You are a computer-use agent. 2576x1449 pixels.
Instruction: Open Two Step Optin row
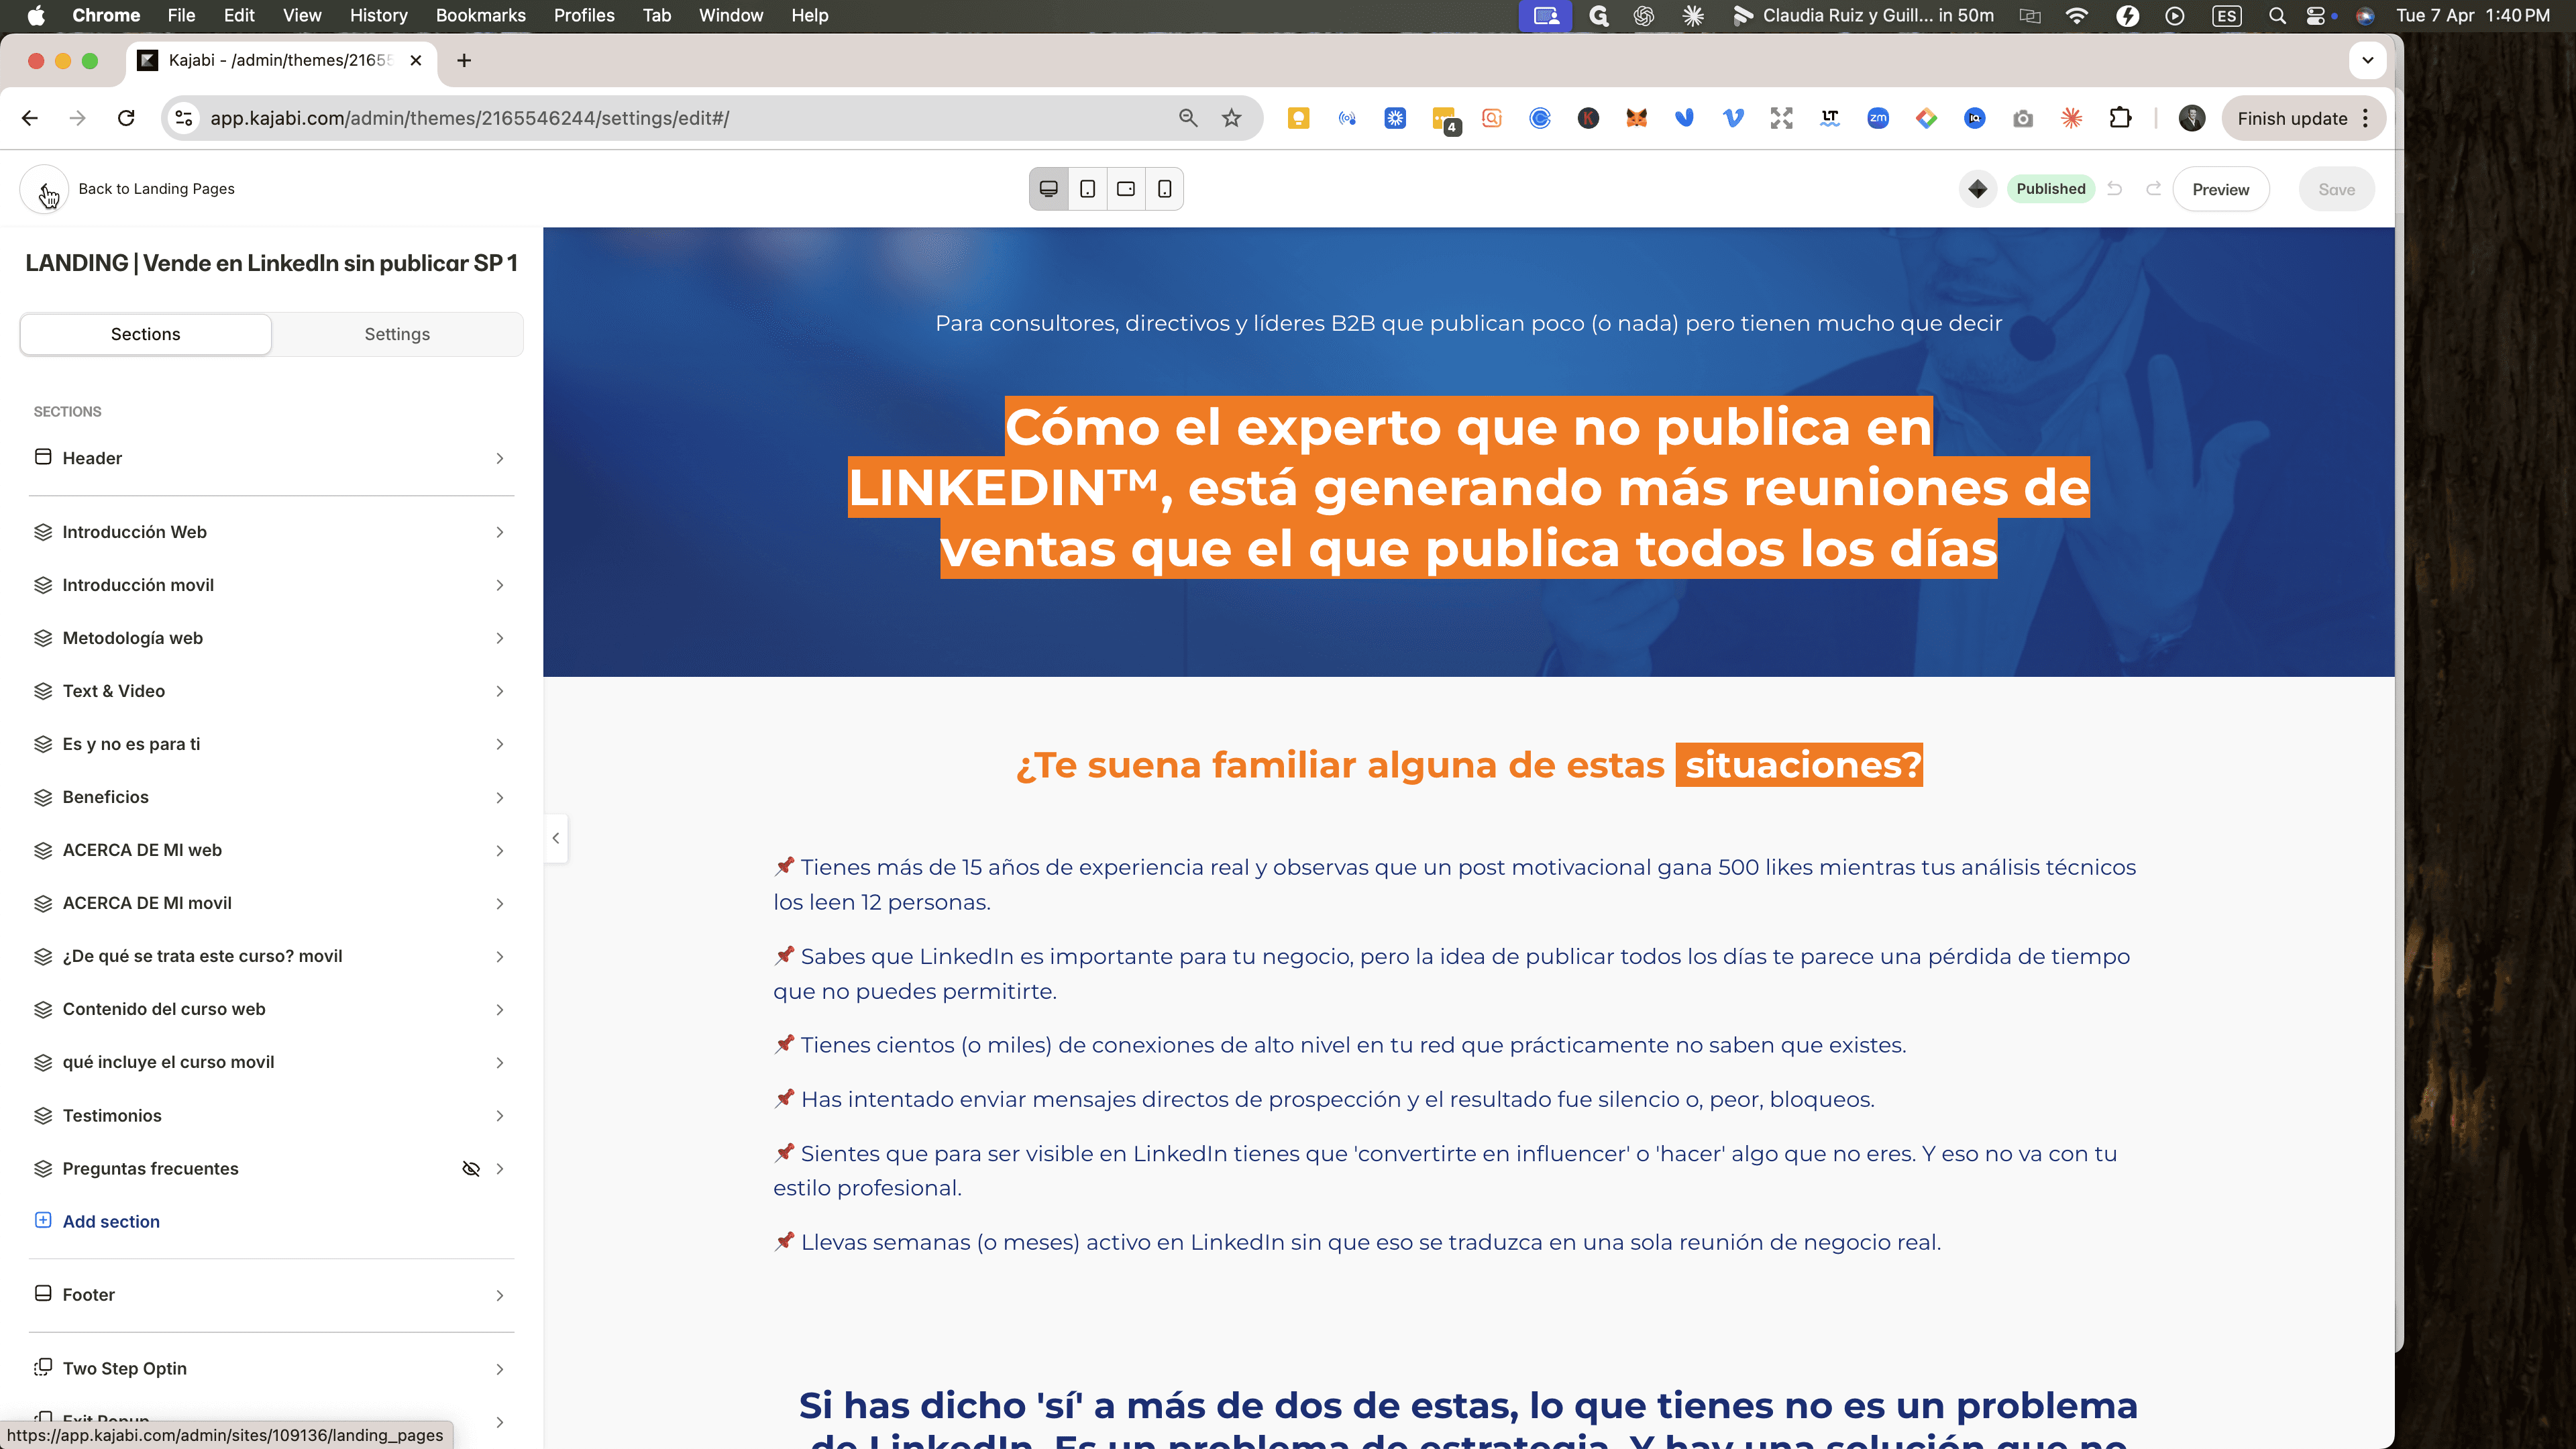[x=270, y=1368]
